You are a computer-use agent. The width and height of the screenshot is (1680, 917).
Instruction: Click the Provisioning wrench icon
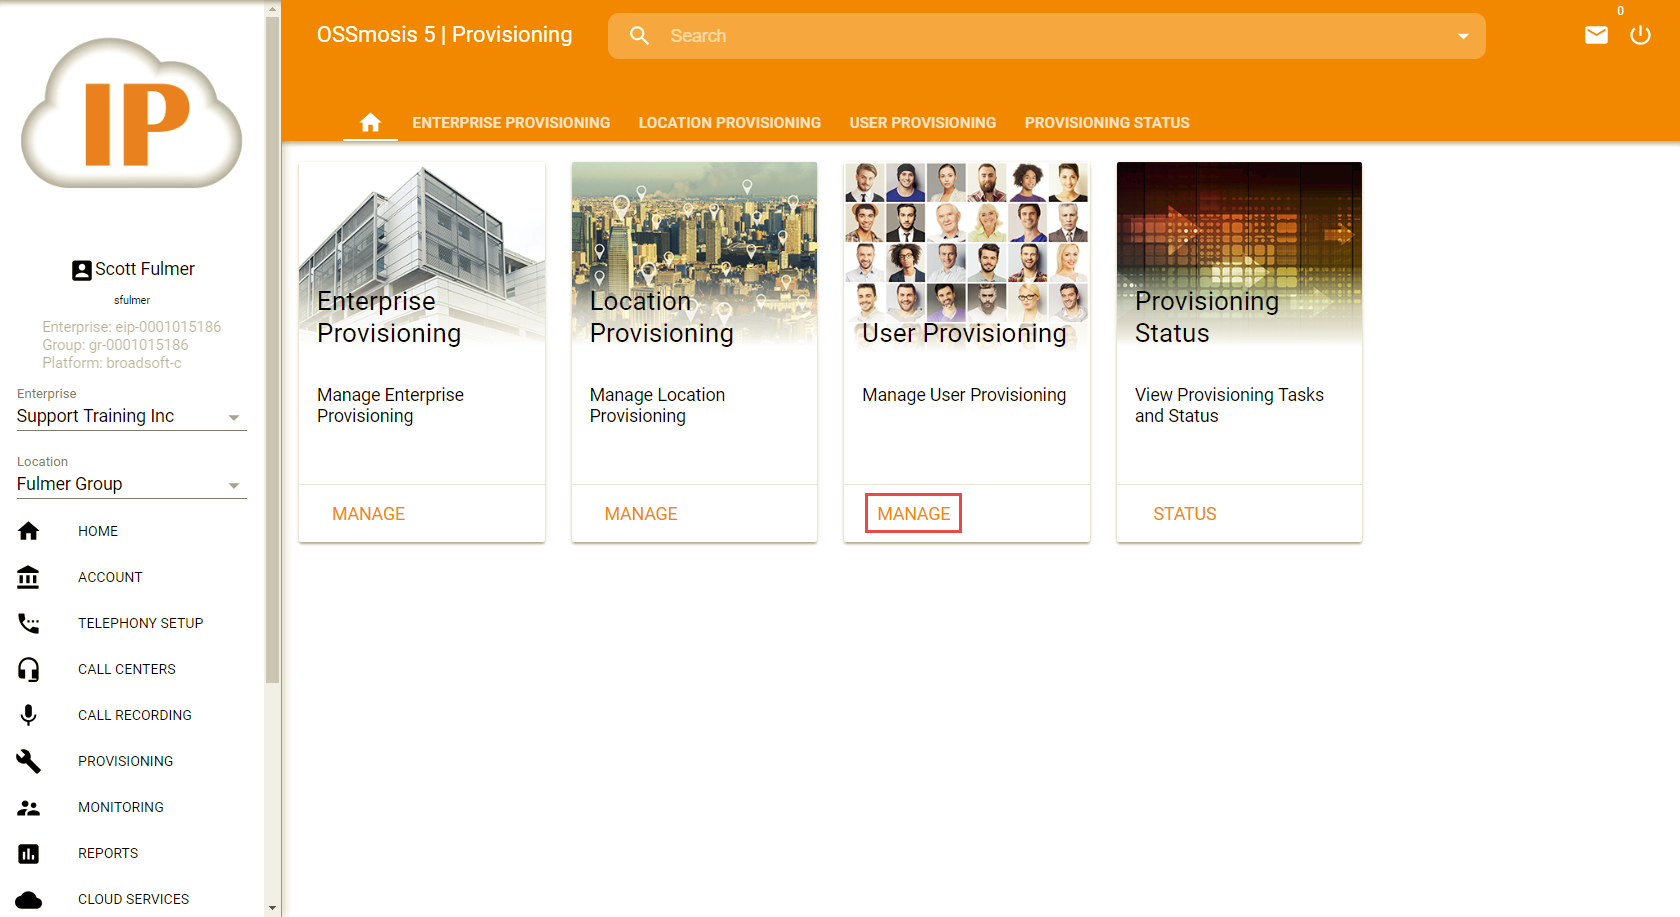pyautogui.click(x=29, y=761)
